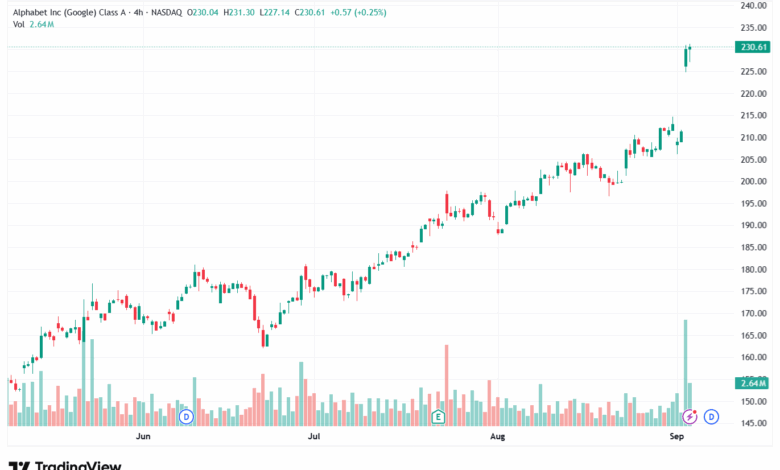Click the 2.64M volume tag on price axis

pyautogui.click(x=752, y=383)
